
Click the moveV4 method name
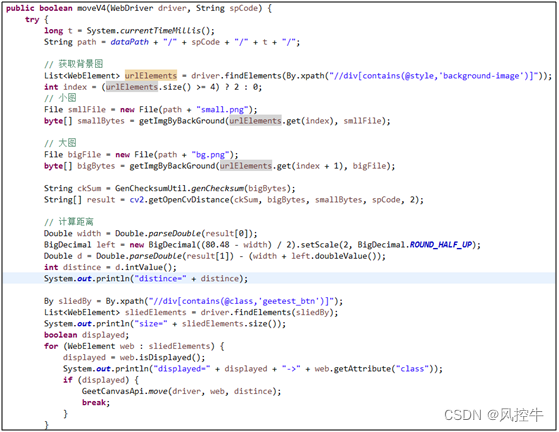coord(91,8)
